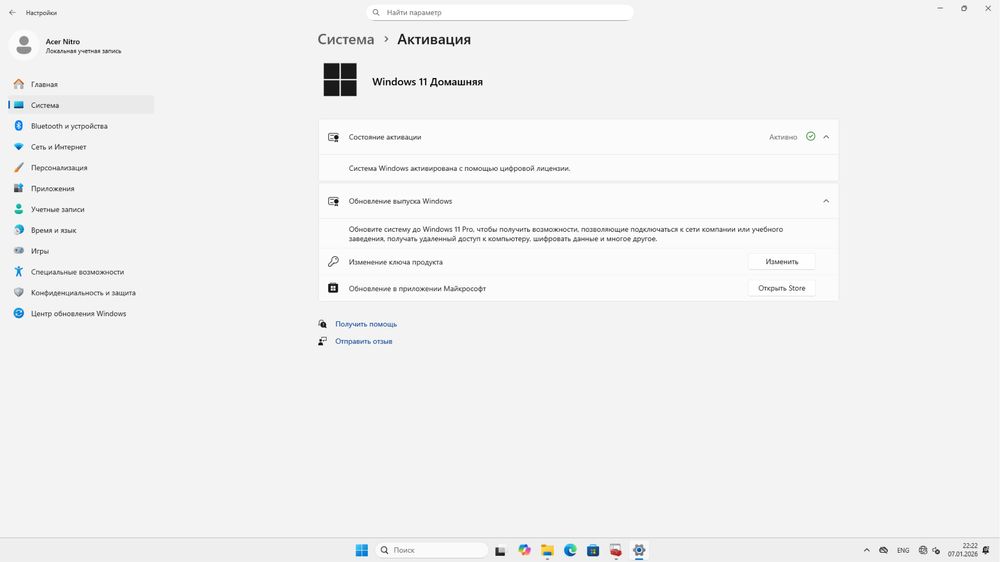
Task: Go to Сеть и Интернет settings
Action: pos(81,147)
